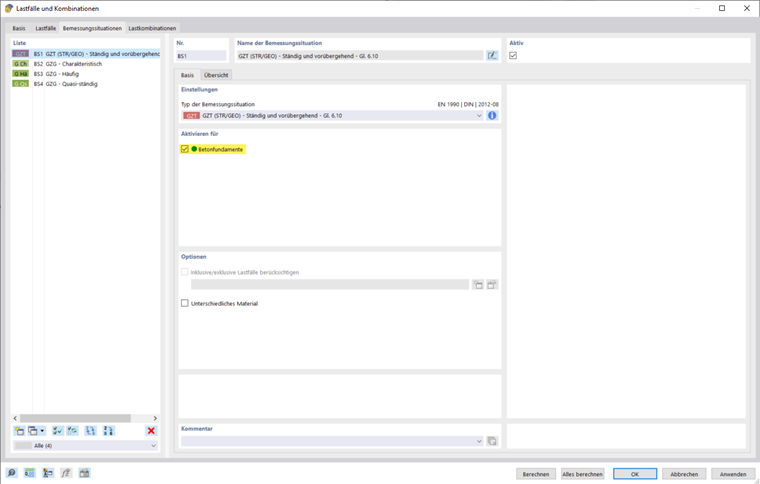Open the Übersicht sub-tab
Viewport: 760px width, 484px height.
point(216,75)
